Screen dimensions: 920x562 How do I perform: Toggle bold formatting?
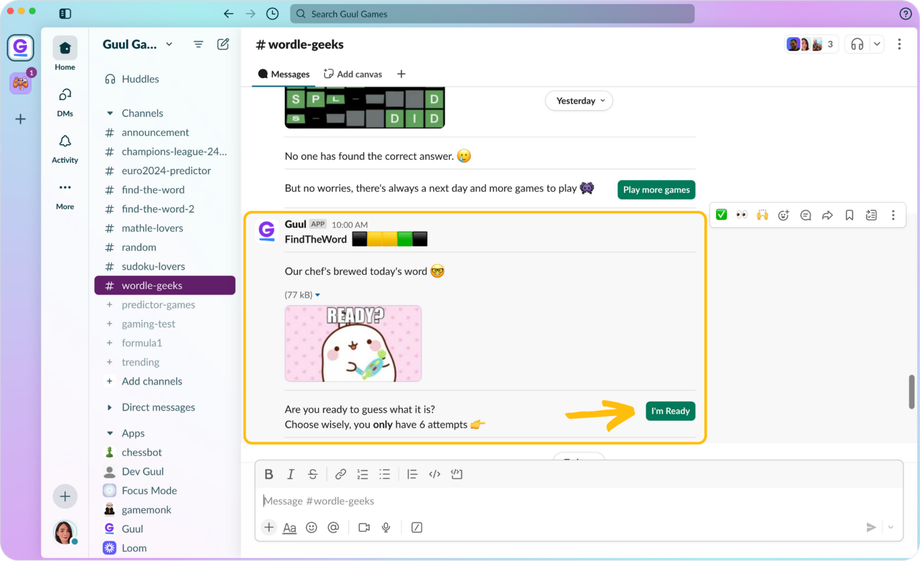pyautogui.click(x=269, y=474)
